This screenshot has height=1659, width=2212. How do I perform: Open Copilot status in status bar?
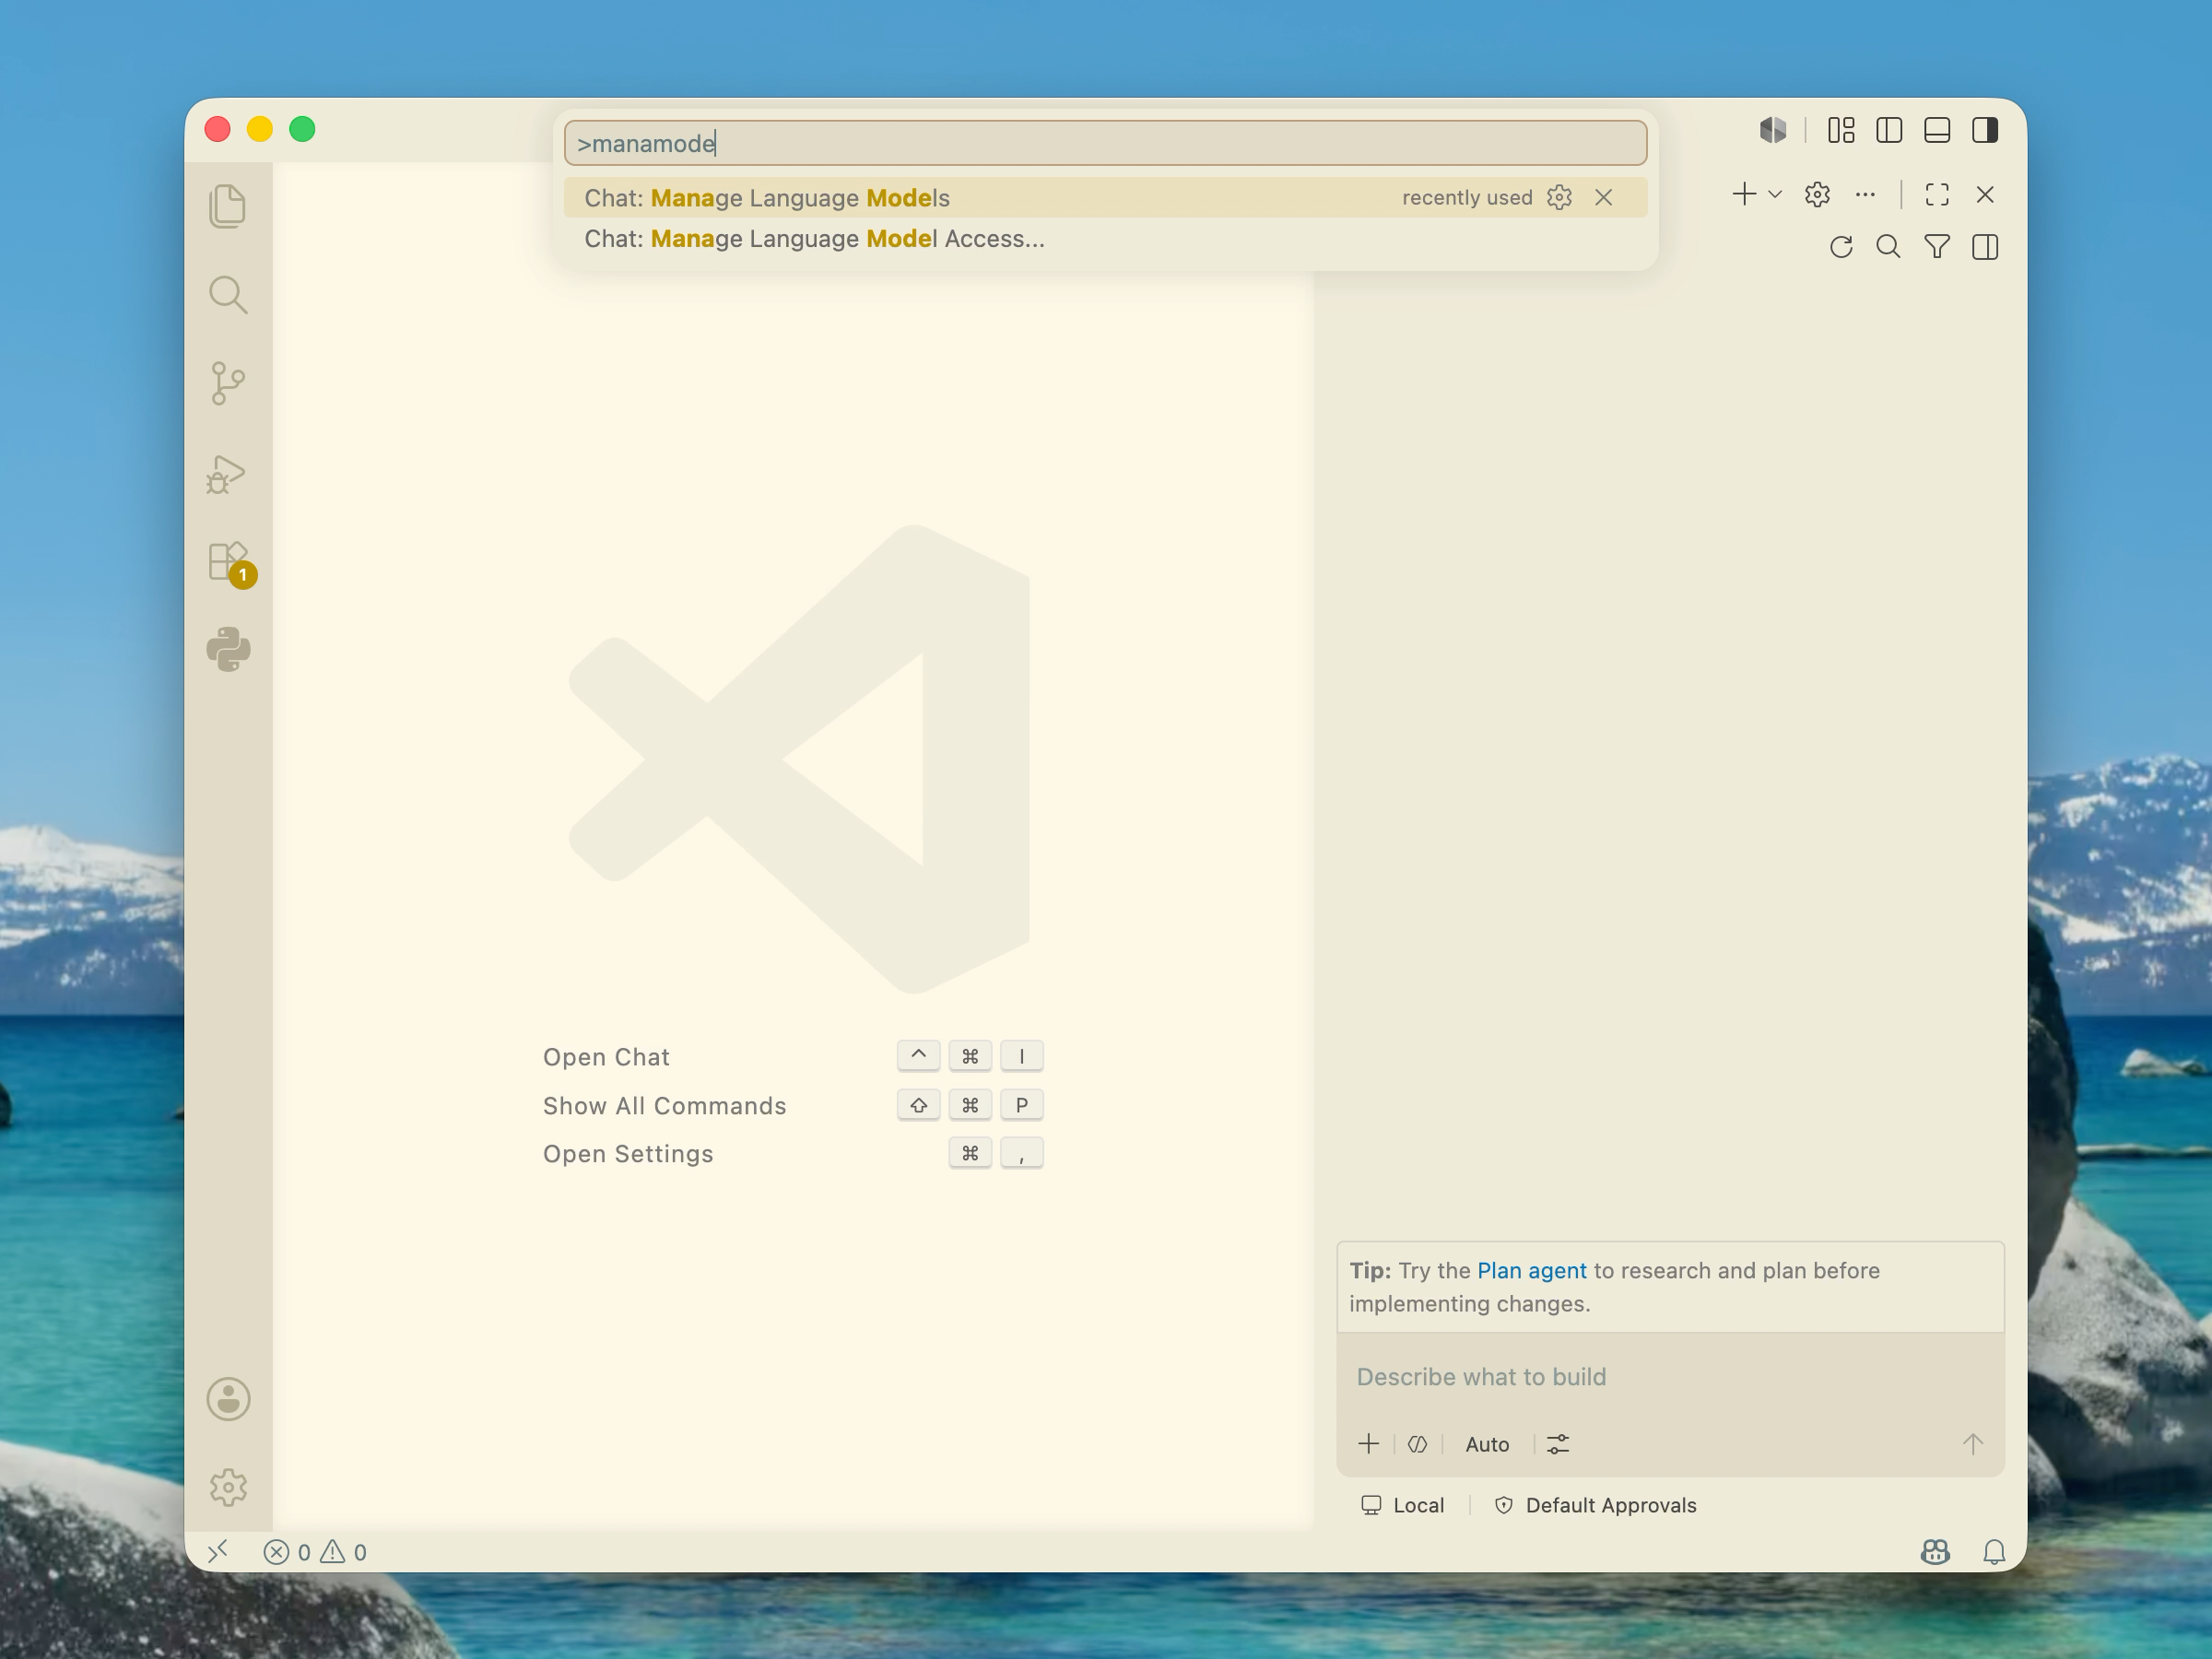point(1935,1551)
